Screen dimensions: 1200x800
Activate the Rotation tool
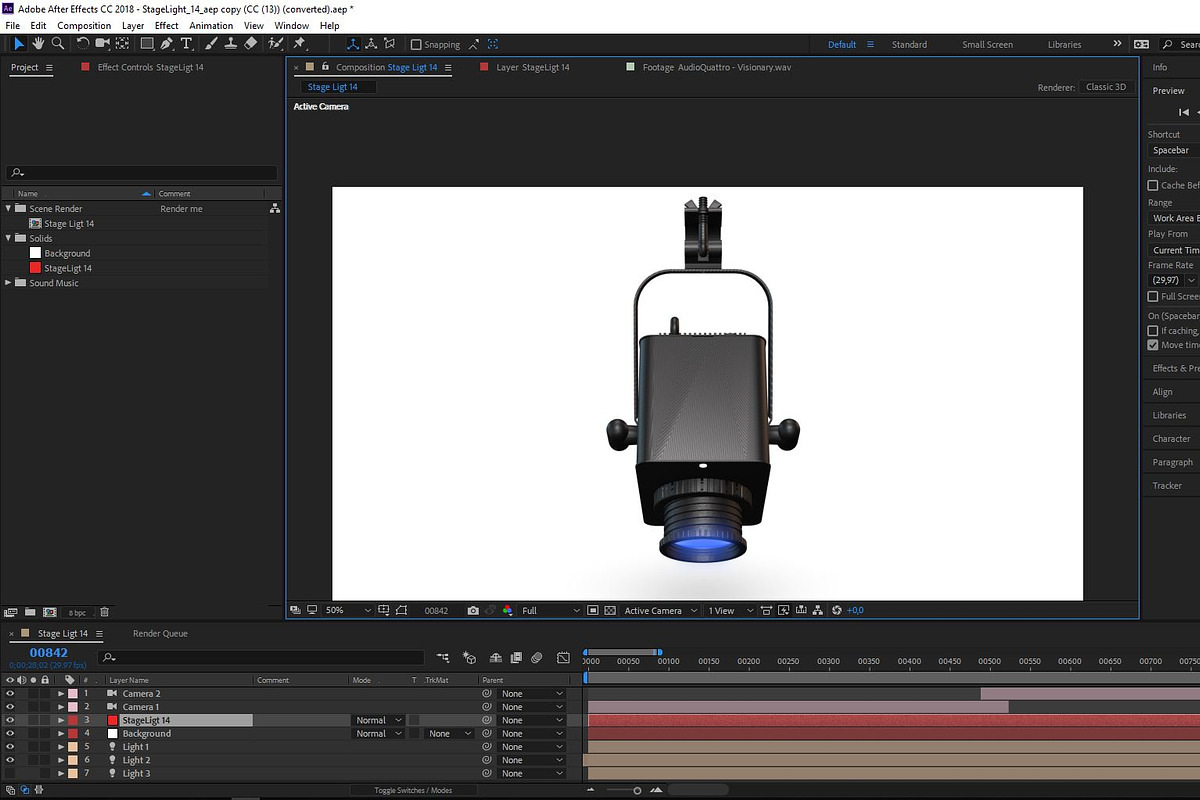83,44
